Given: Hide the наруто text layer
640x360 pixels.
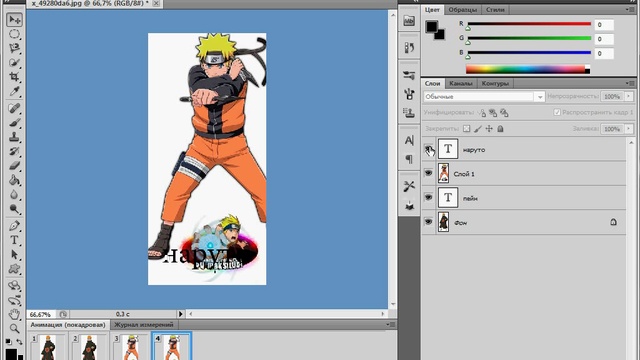Looking at the screenshot, I should 428,149.
